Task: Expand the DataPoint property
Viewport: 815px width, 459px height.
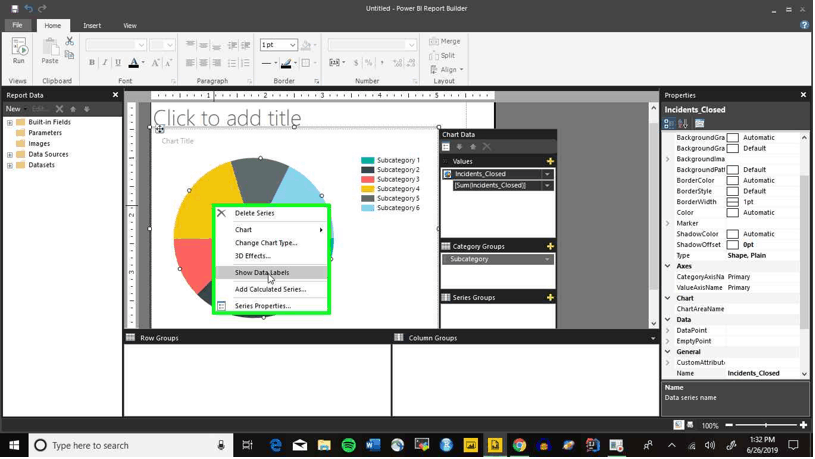Action: [668, 331]
